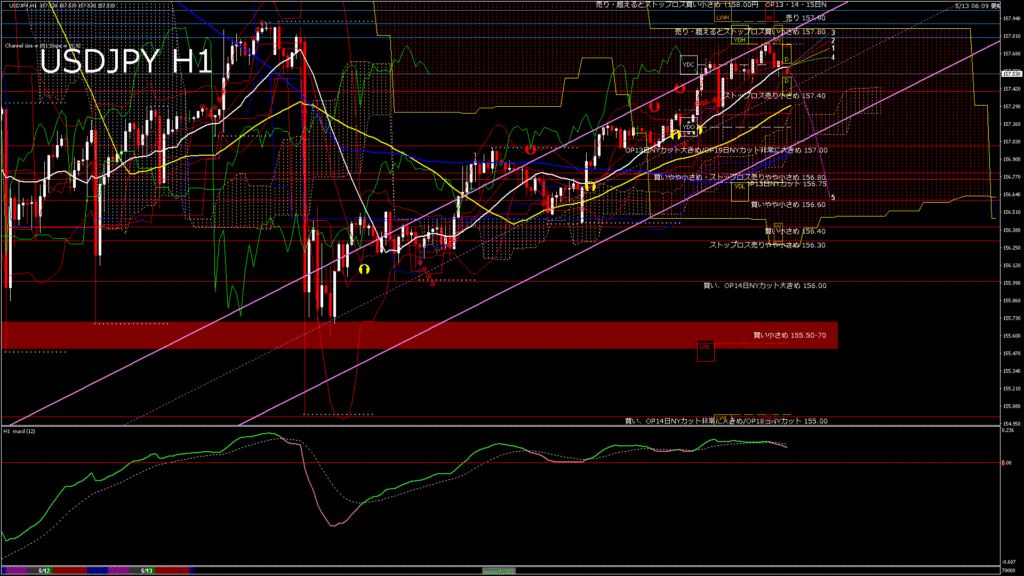Click the projection line endpoint labeled 5
The height and width of the screenshot is (576, 1024).
click(833, 197)
